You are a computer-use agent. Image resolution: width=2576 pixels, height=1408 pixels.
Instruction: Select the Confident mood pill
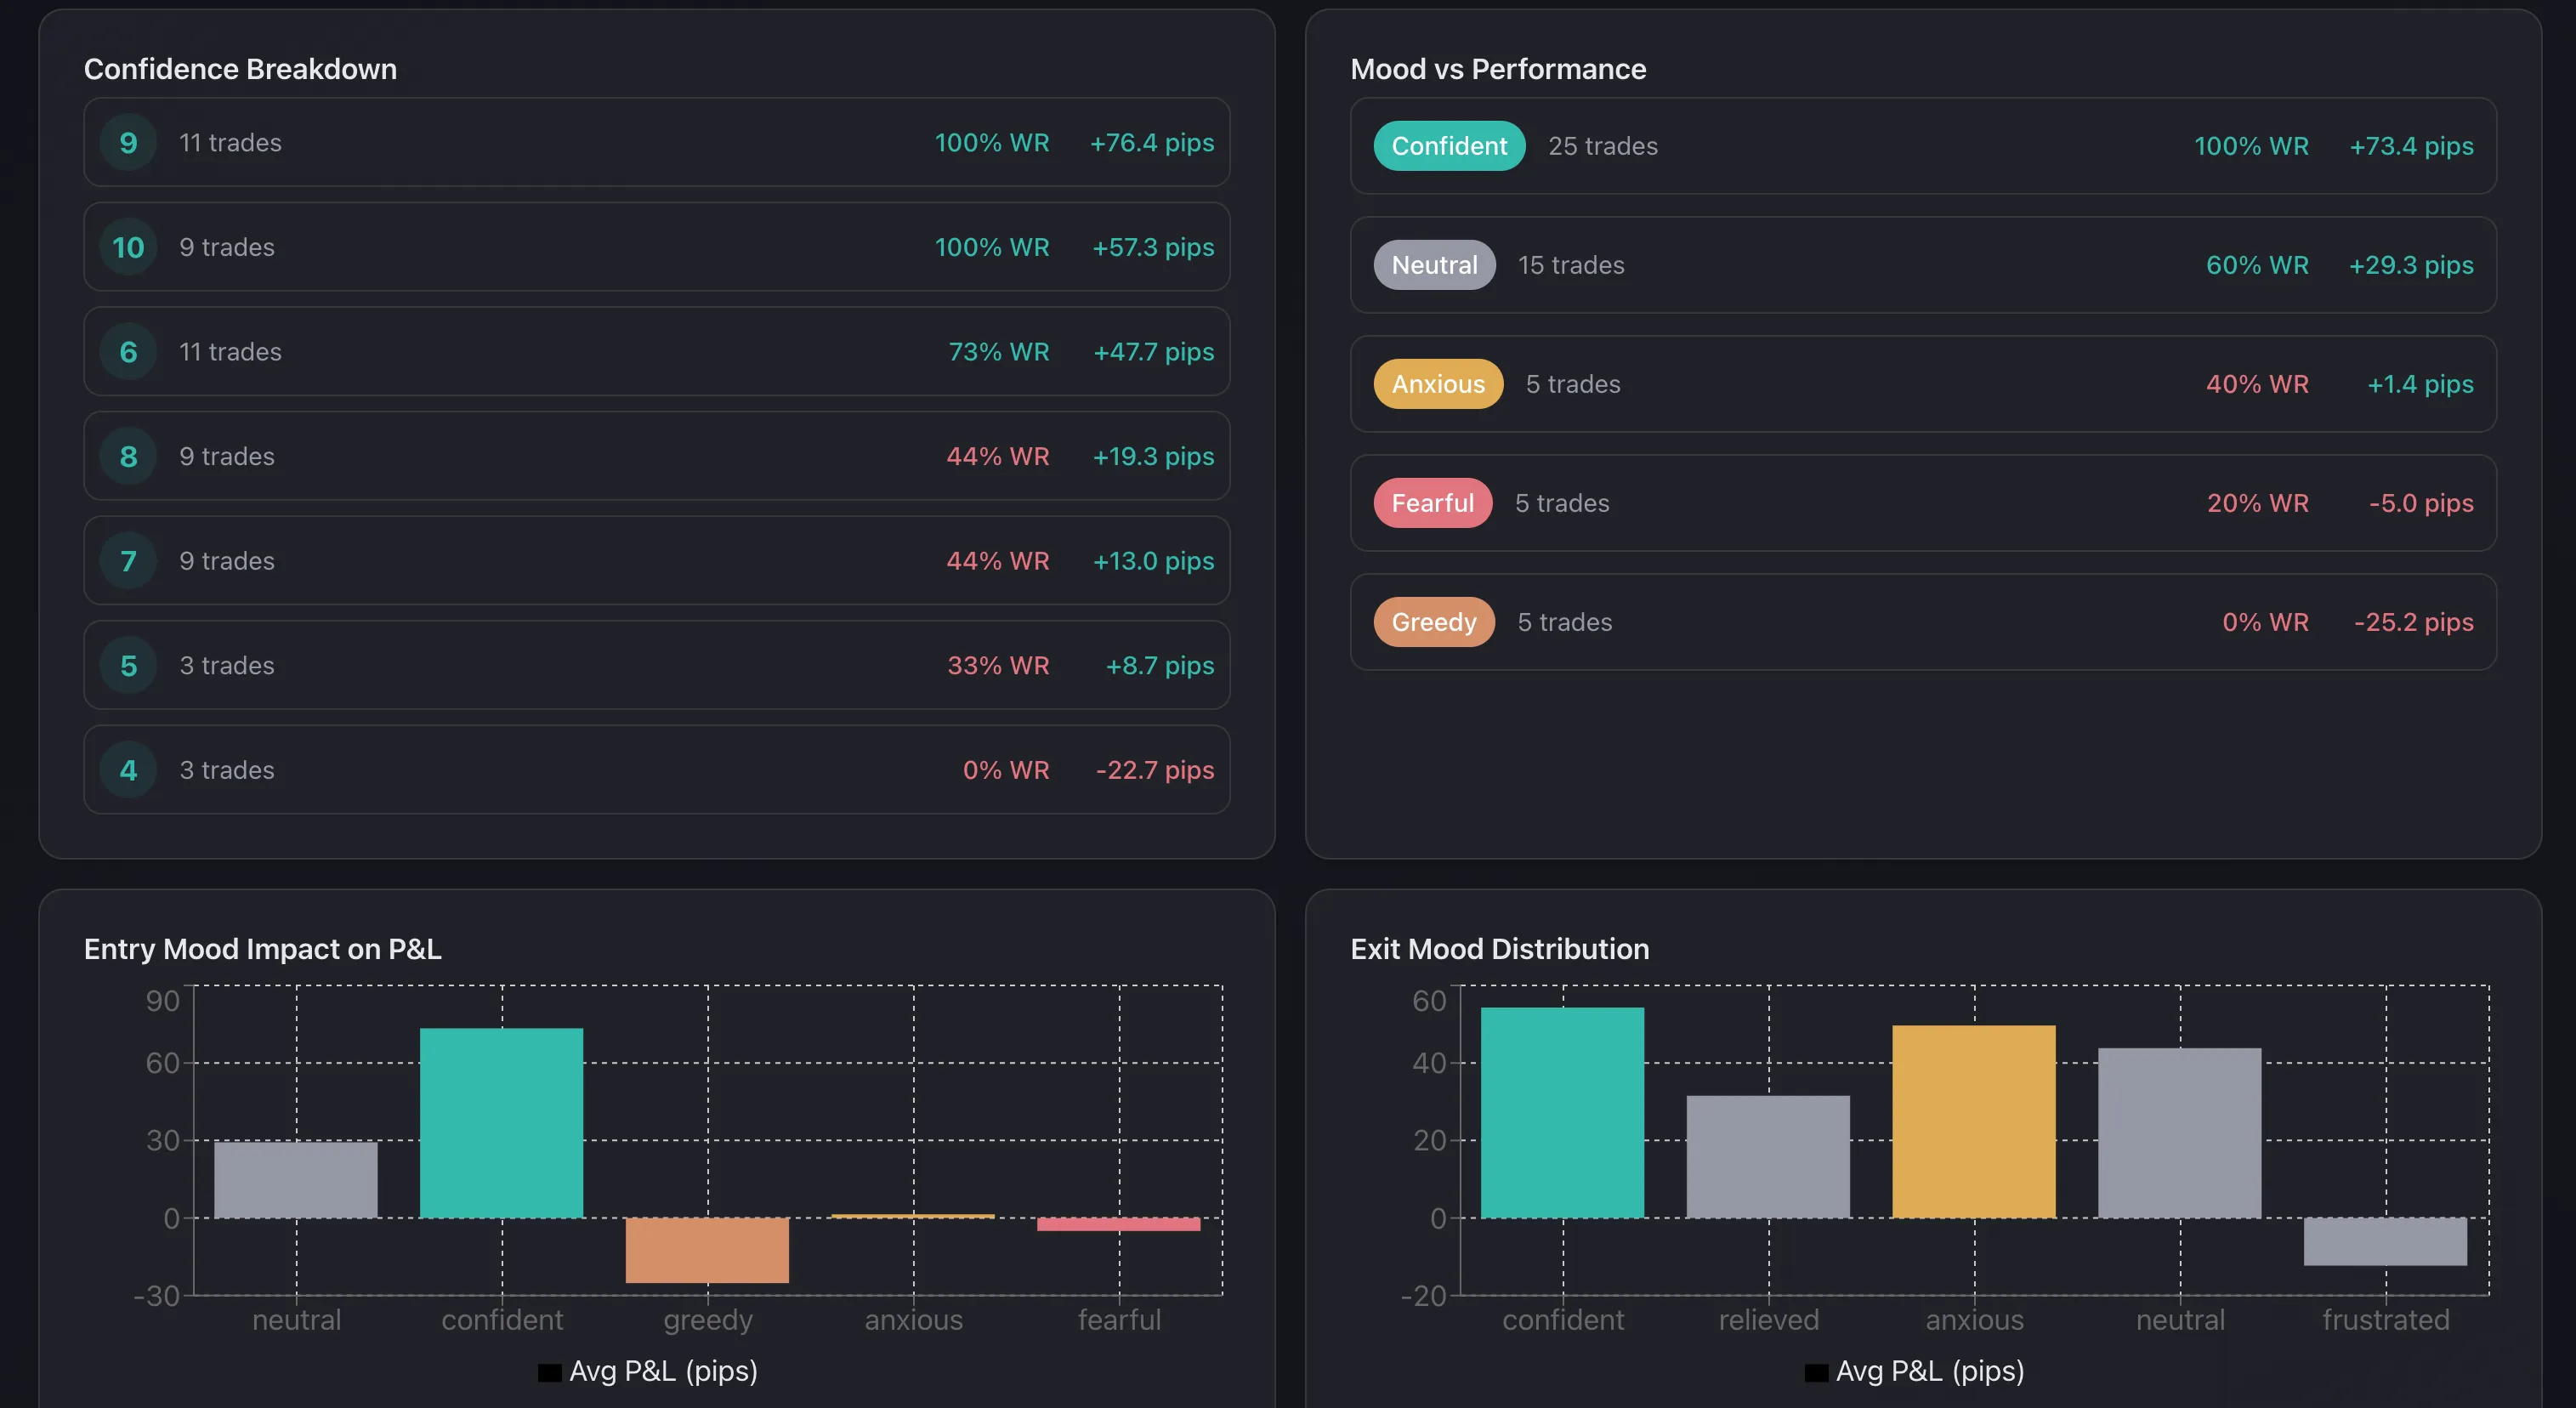tap(1449, 146)
